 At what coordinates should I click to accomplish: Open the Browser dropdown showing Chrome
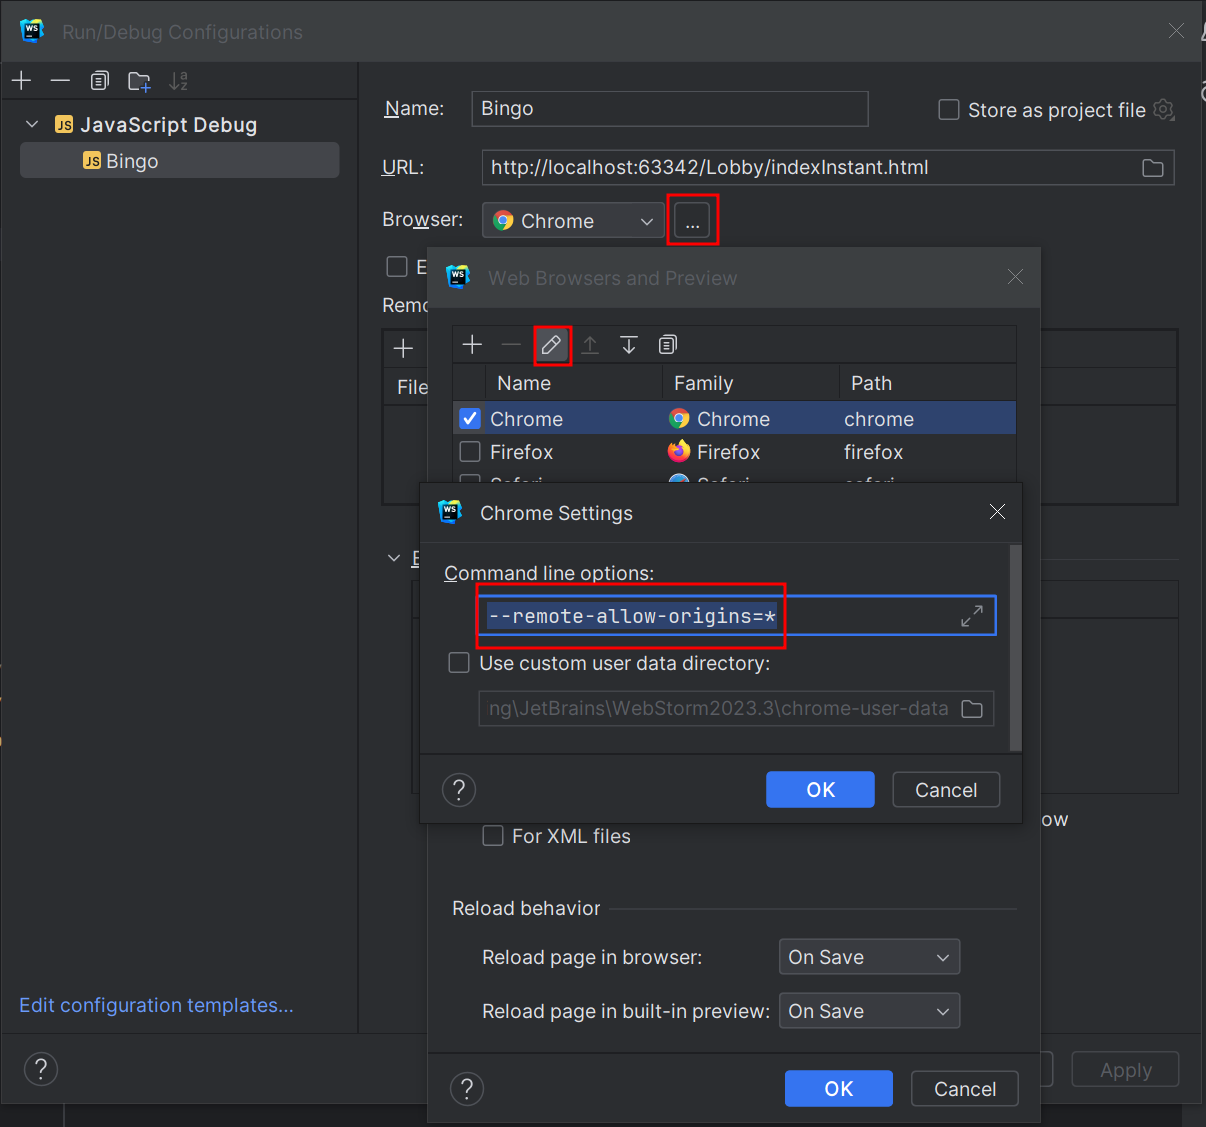573,221
